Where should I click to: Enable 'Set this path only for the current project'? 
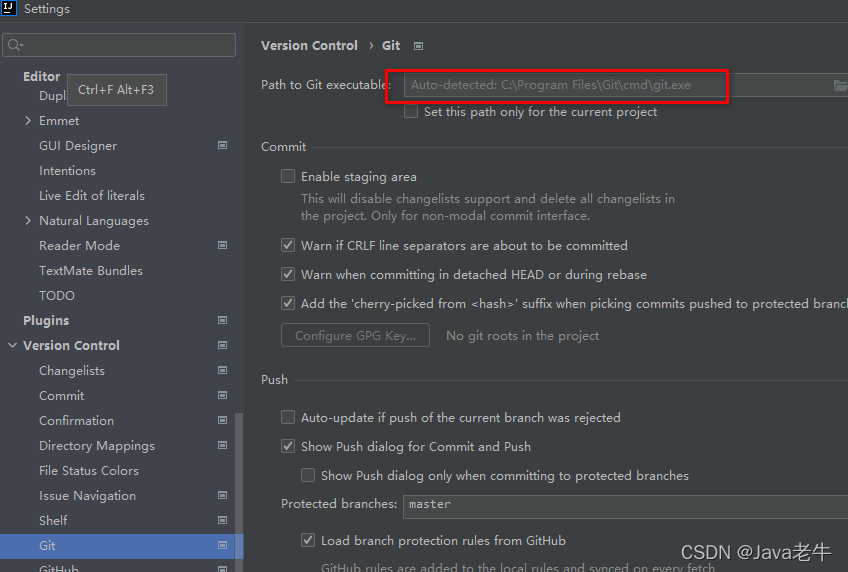pyautogui.click(x=411, y=111)
